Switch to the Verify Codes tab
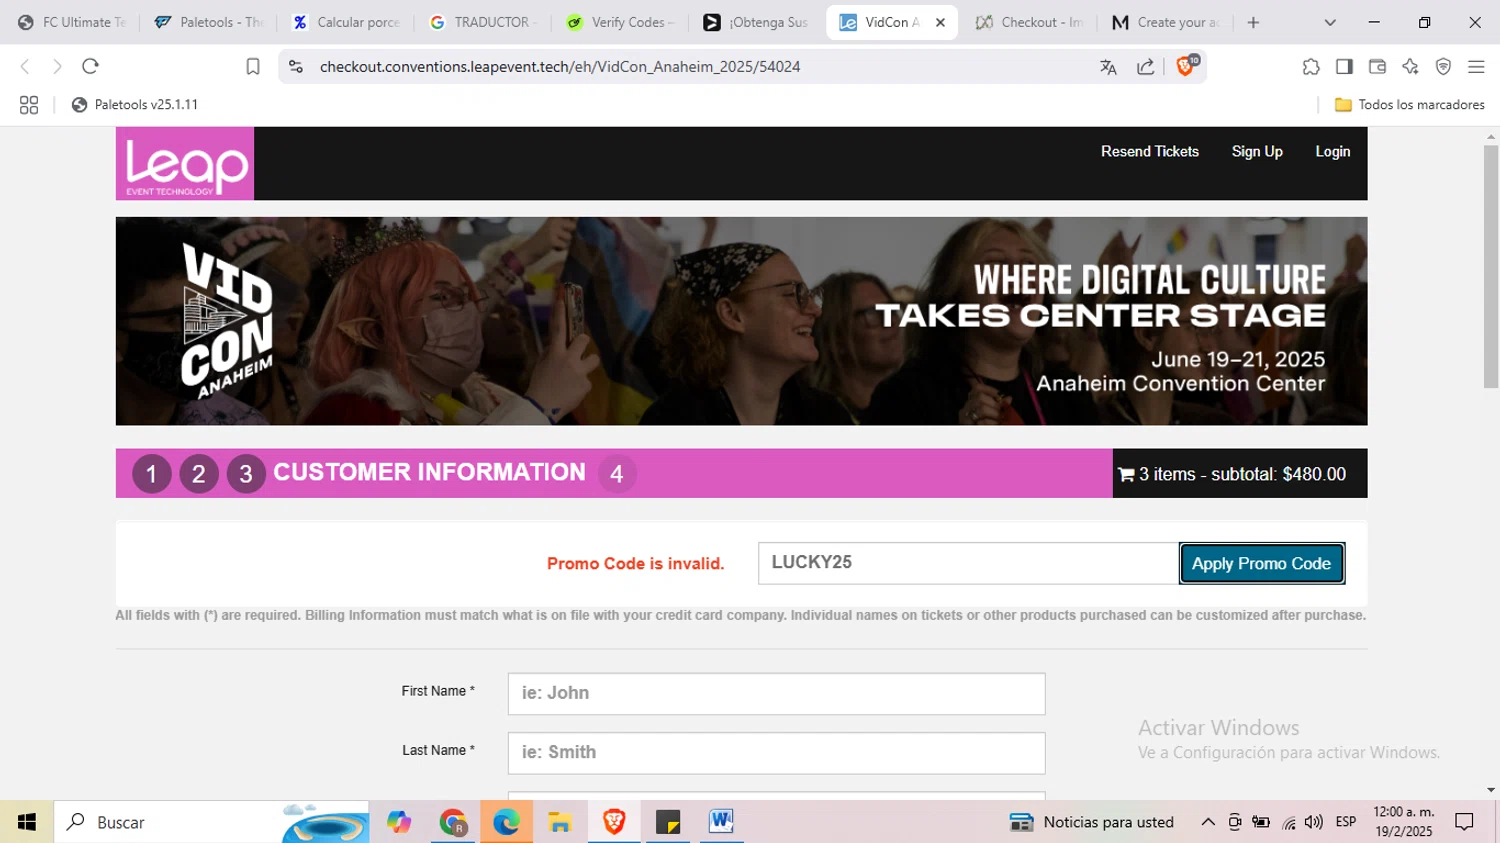The height and width of the screenshot is (843, 1500). tap(620, 22)
